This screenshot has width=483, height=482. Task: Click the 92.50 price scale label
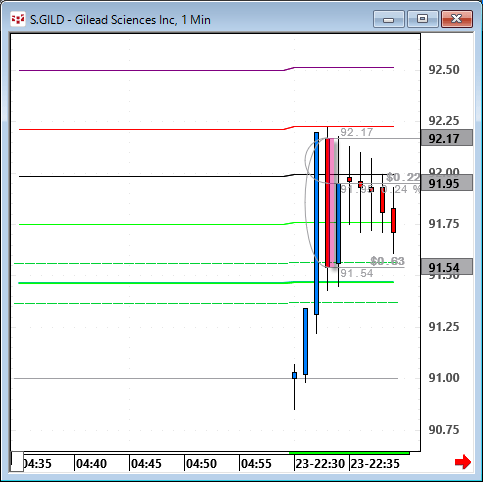[444, 70]
